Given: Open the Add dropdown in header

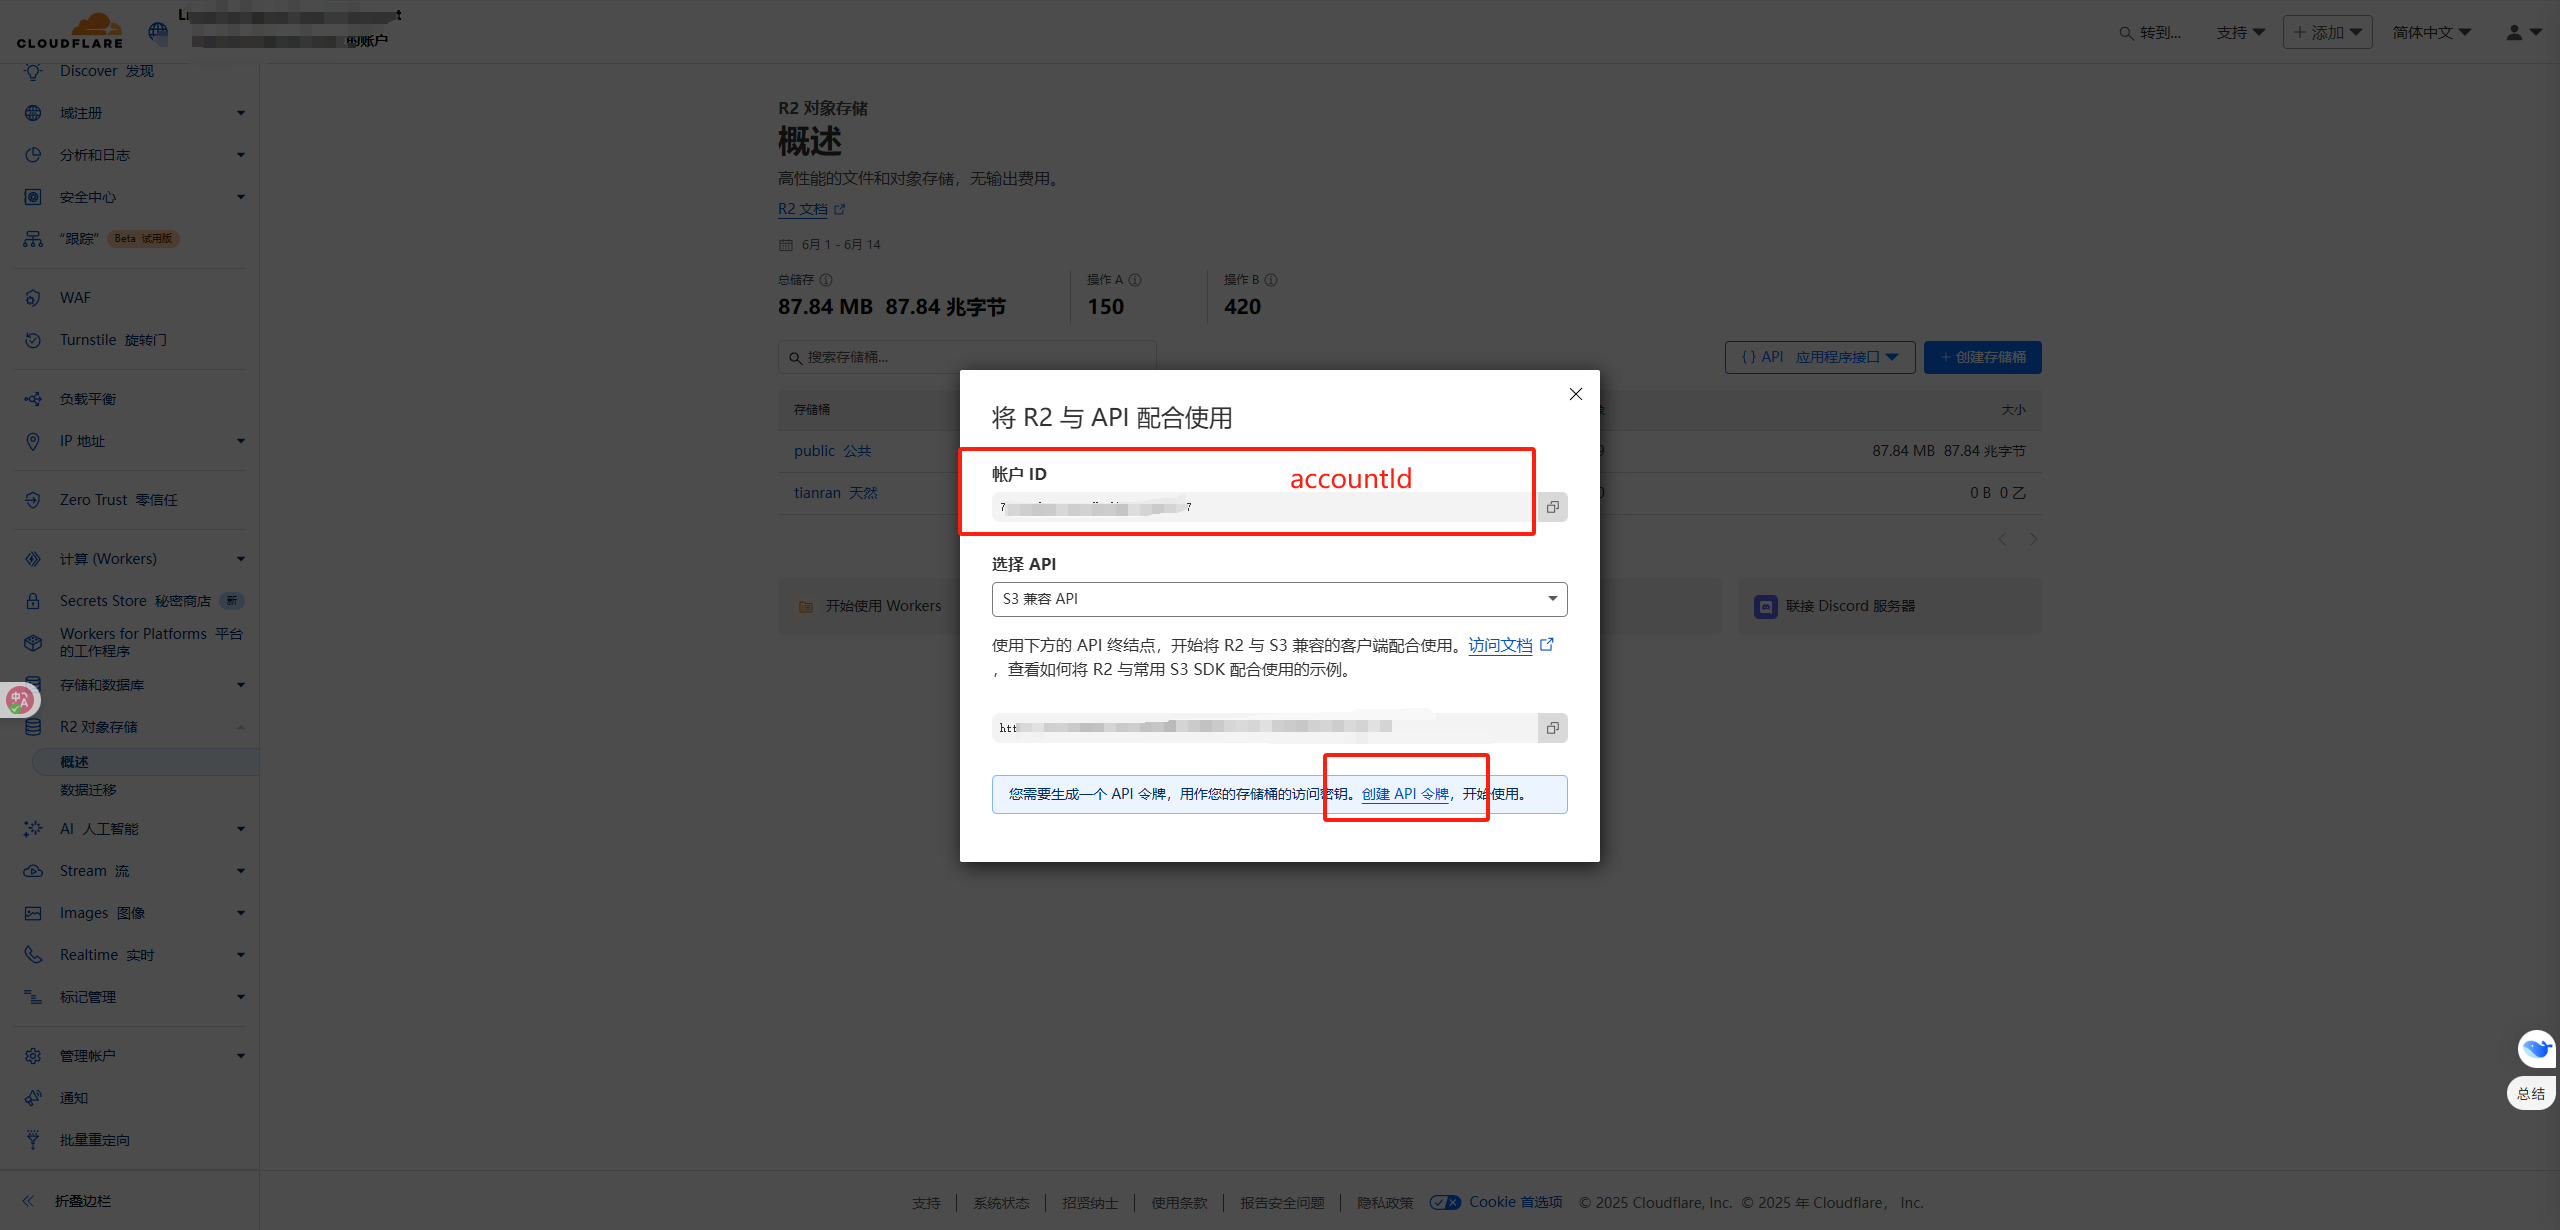Looking at the screenshot, I should point(2327,32).
